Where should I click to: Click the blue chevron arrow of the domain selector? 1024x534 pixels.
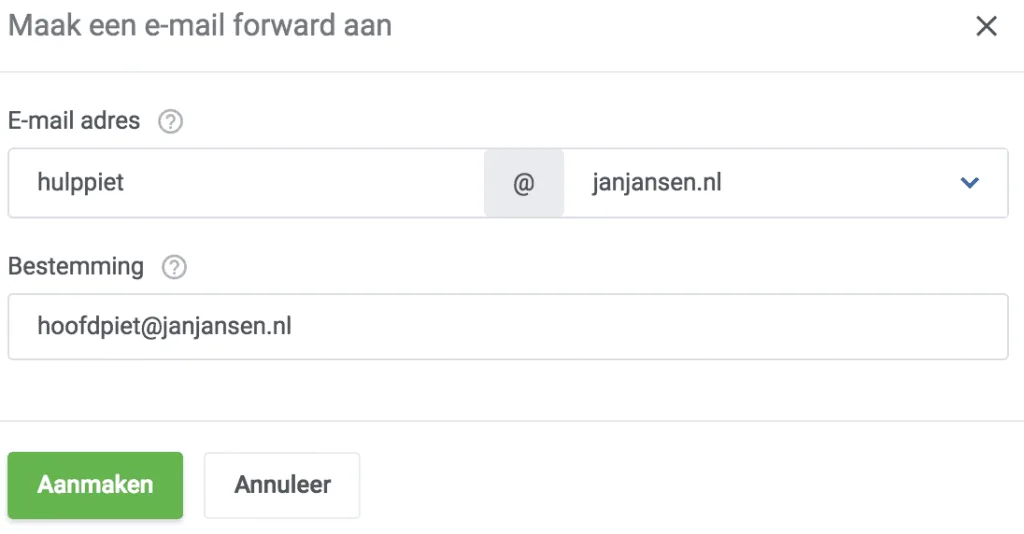(970, 183)
